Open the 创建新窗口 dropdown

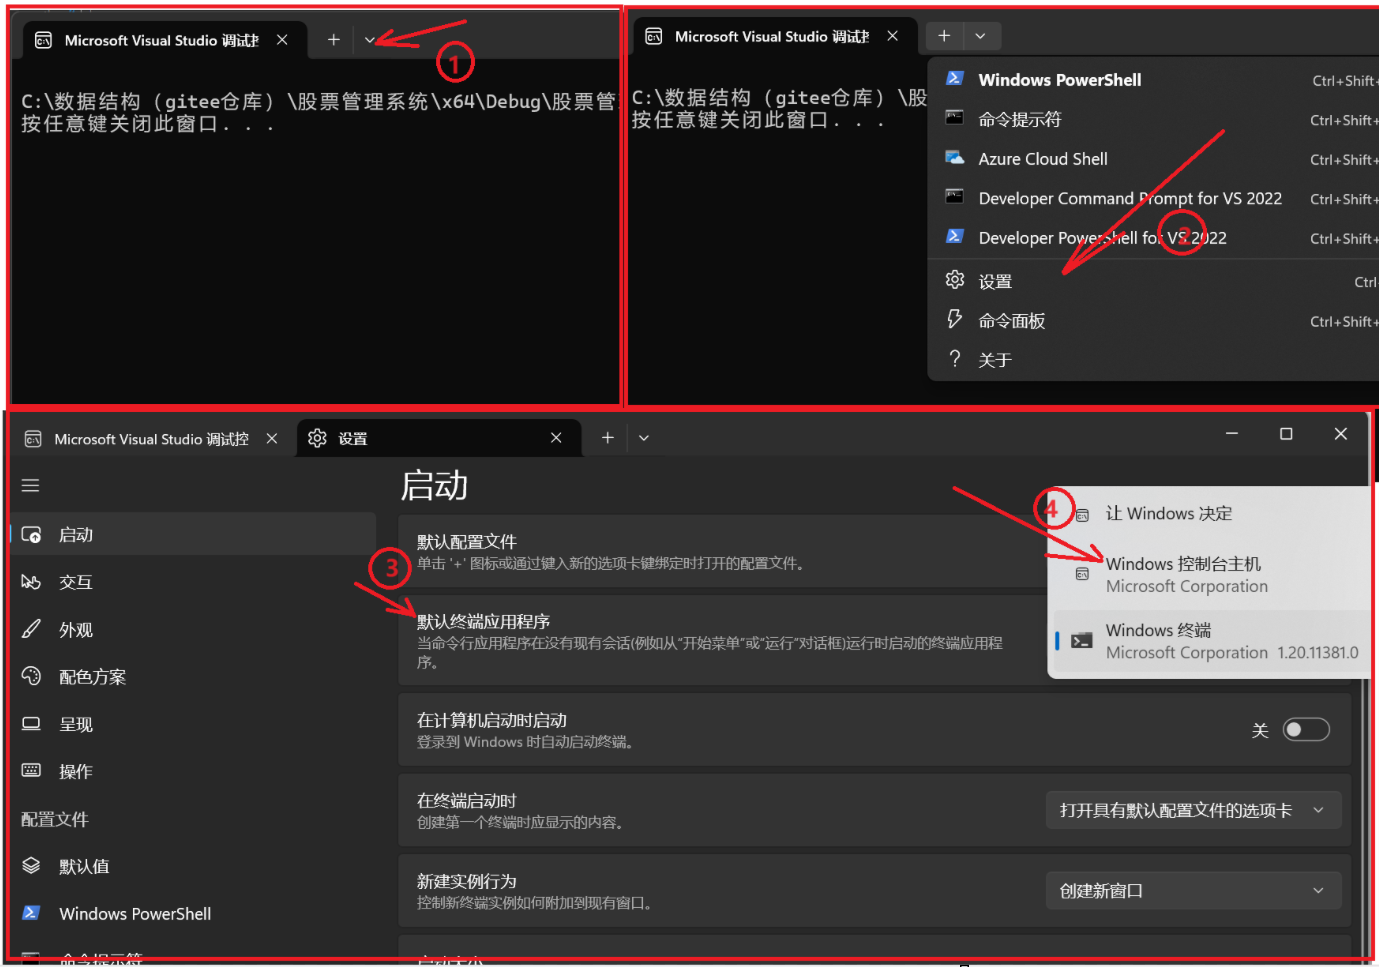[1193, 891]
